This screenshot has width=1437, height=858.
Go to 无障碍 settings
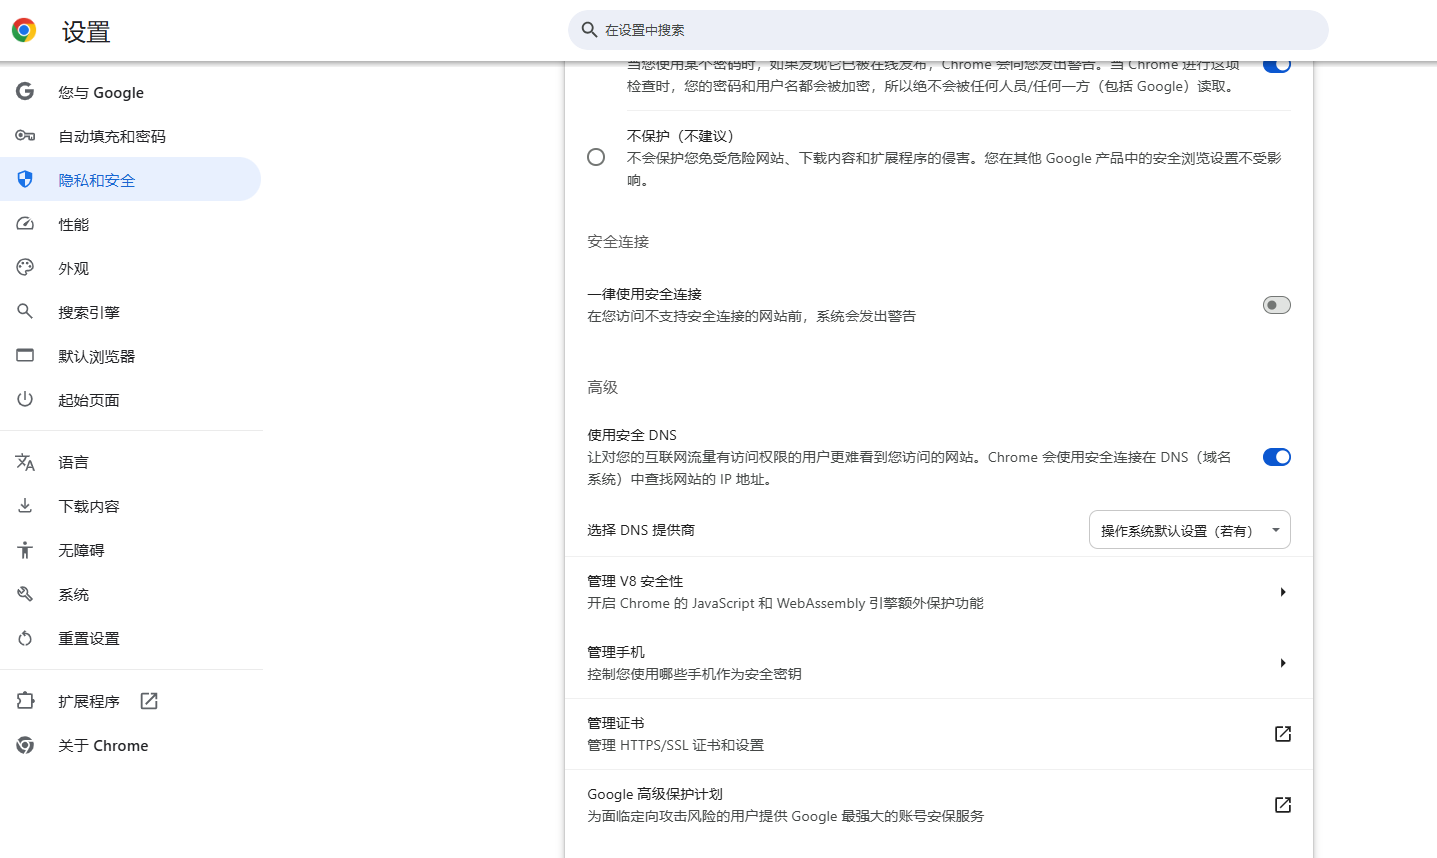(130, 550)
